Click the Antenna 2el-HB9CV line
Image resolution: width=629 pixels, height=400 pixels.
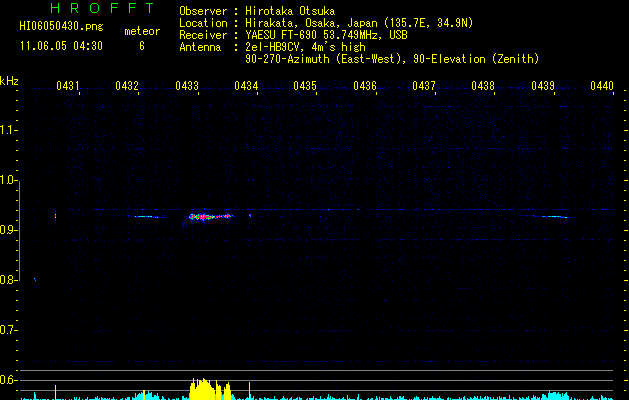(272, 47)
